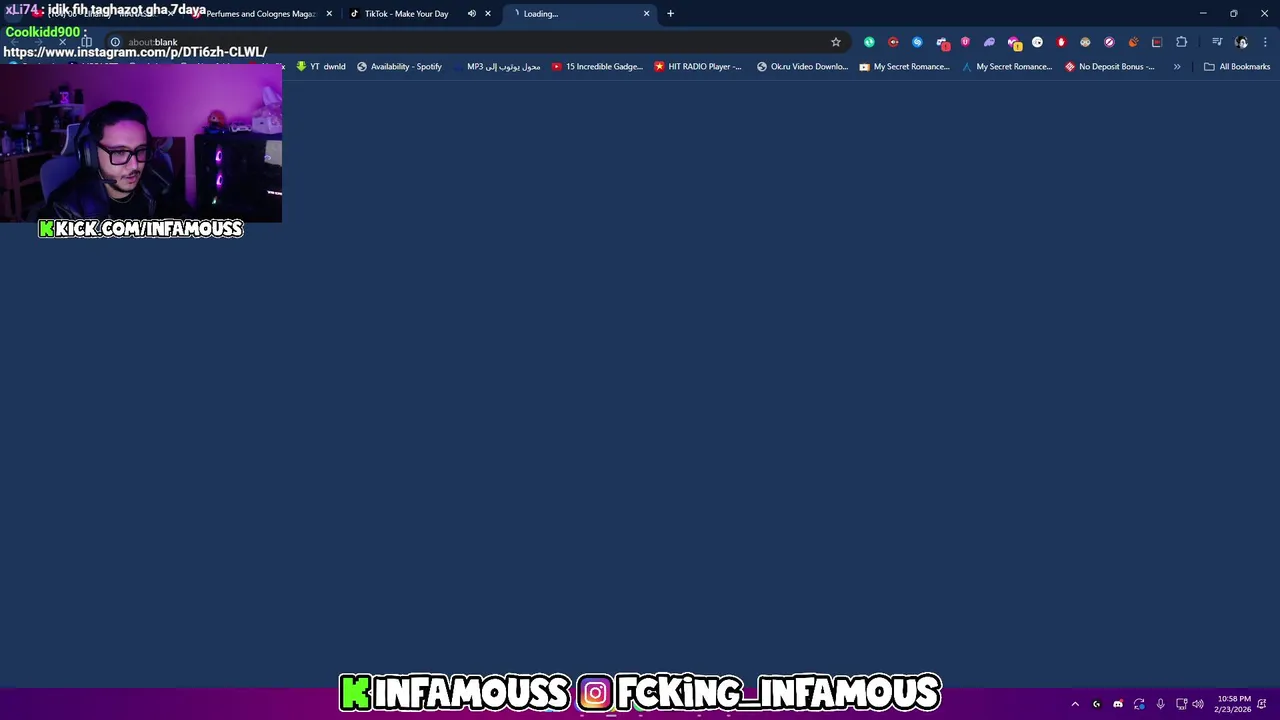Open the Ok.ru Video Downlo... bookmark

pyautogui.click(x=802, y=67)
